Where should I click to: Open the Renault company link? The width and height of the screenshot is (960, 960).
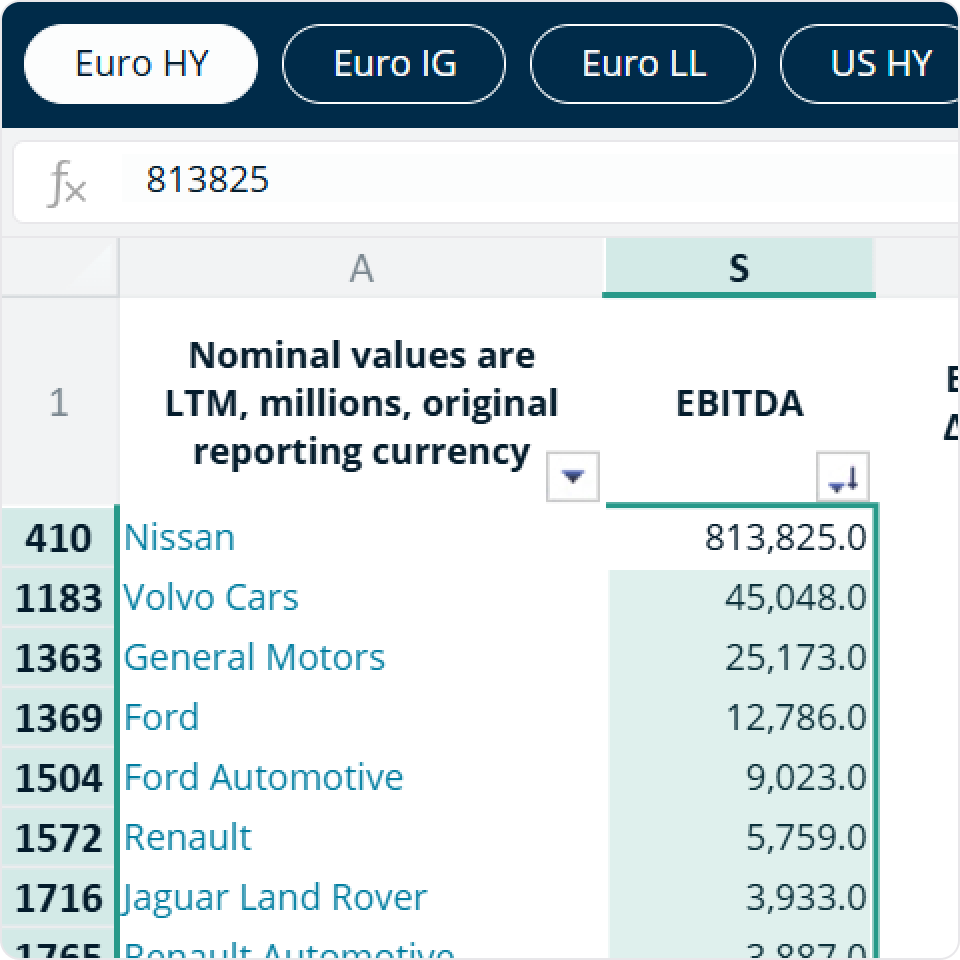(188, 838)
